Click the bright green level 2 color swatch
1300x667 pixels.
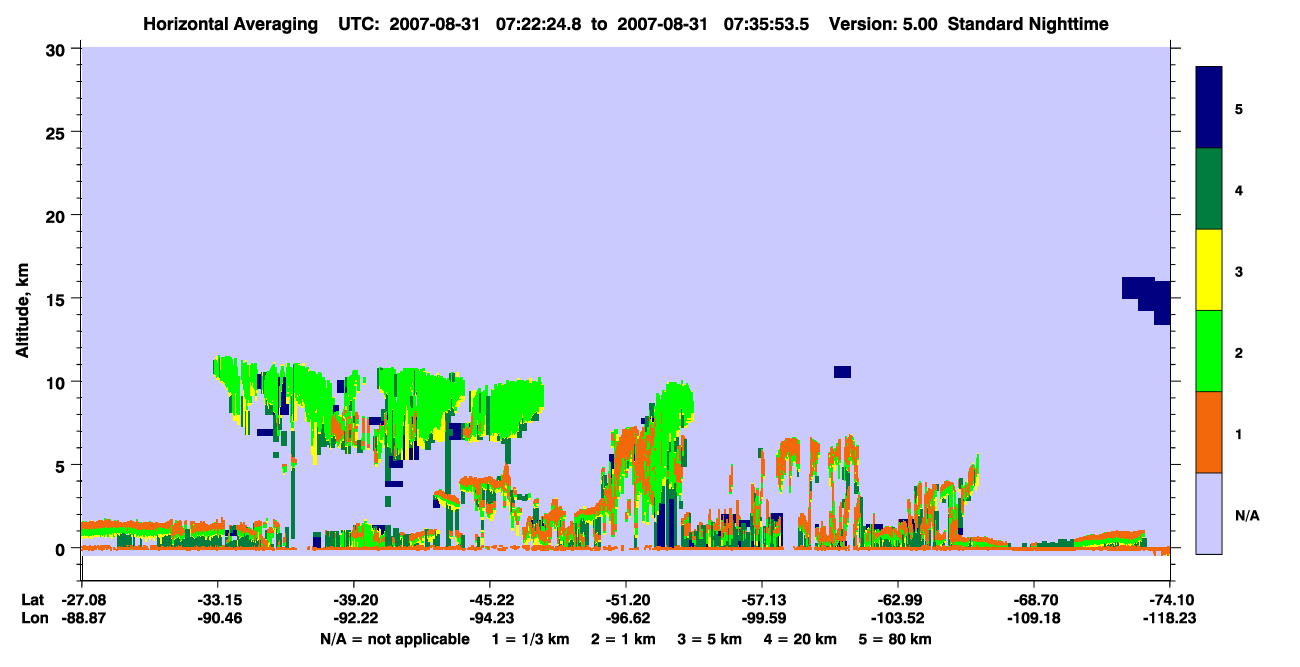1209,351
